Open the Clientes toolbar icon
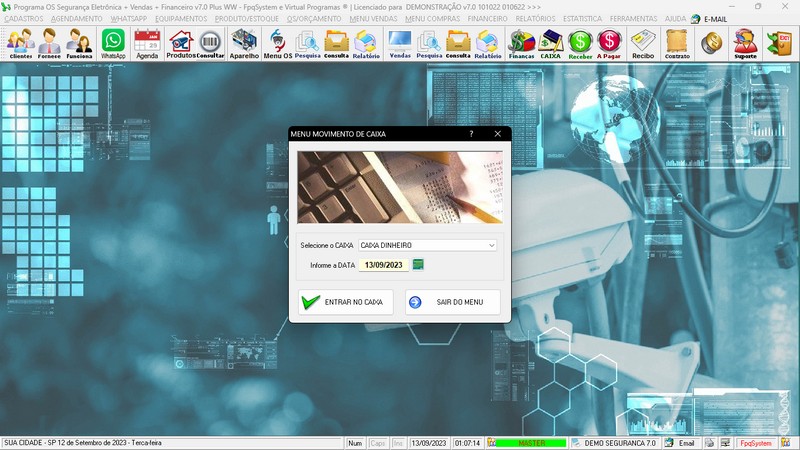Image resolution: width=800 pixels, height=450 pixels. [x=20, y=43]
